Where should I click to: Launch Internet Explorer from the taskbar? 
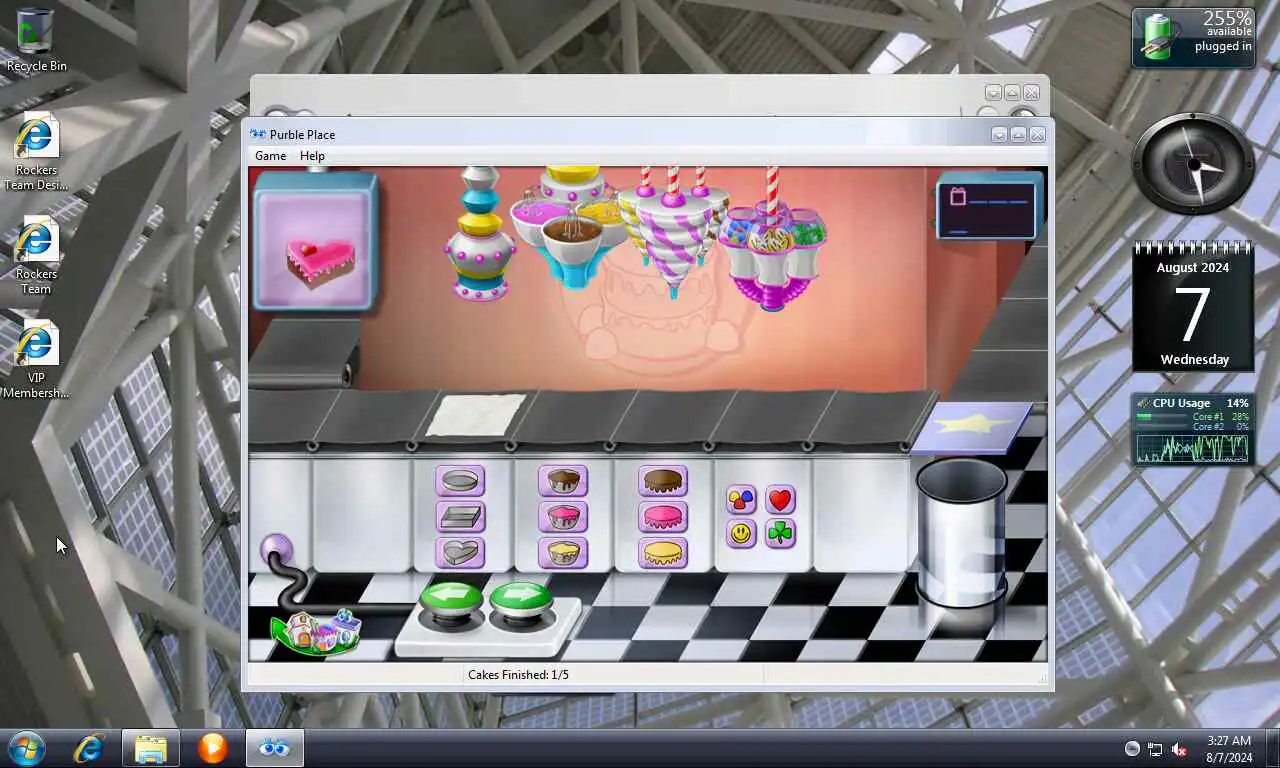[x=89, y=748]
